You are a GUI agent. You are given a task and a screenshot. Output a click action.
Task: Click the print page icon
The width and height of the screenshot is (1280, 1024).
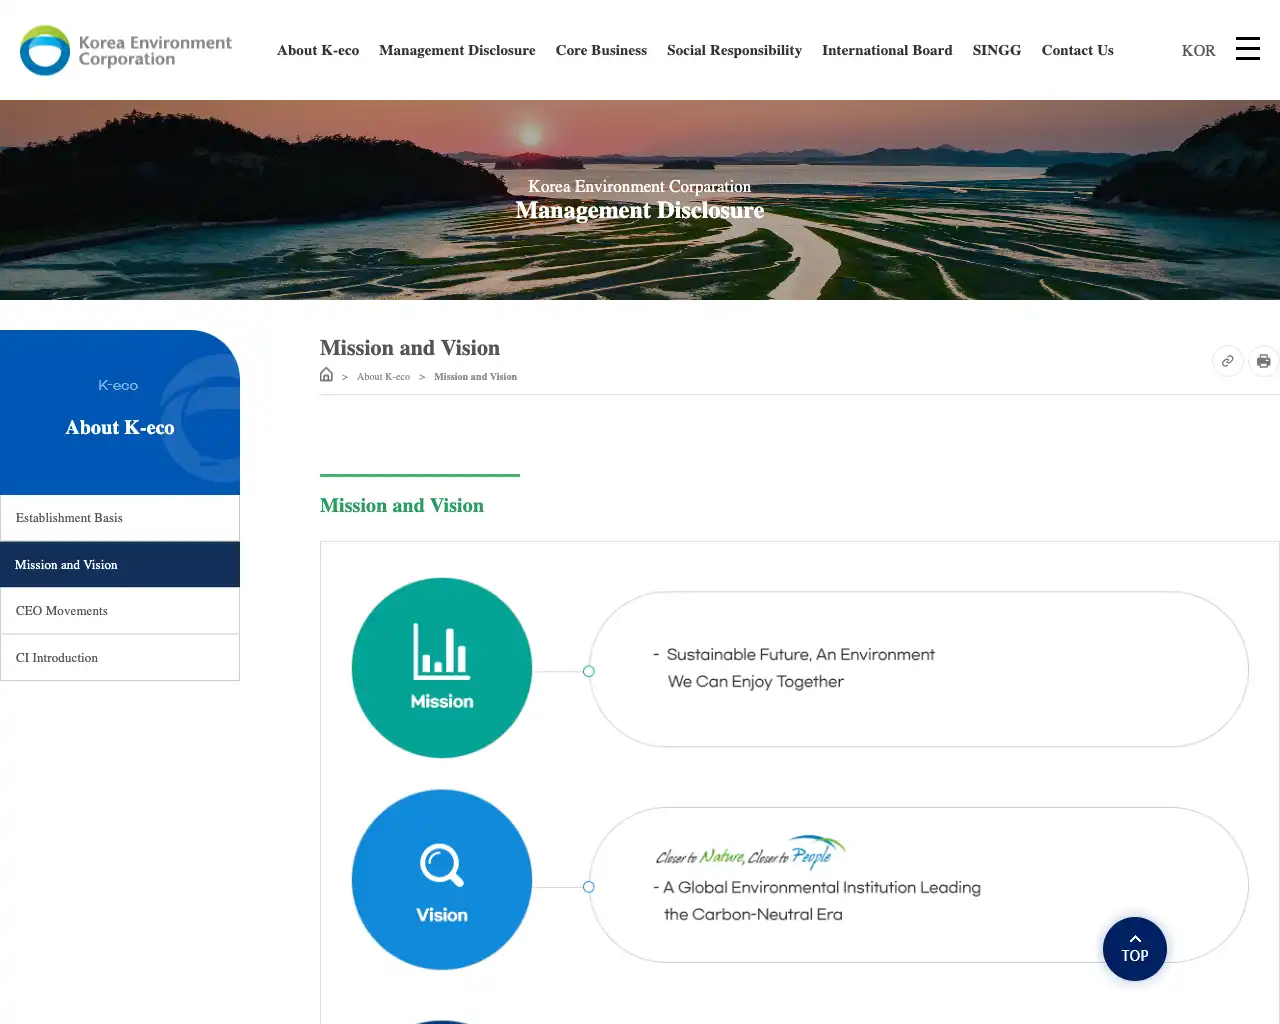point(1264,361)
